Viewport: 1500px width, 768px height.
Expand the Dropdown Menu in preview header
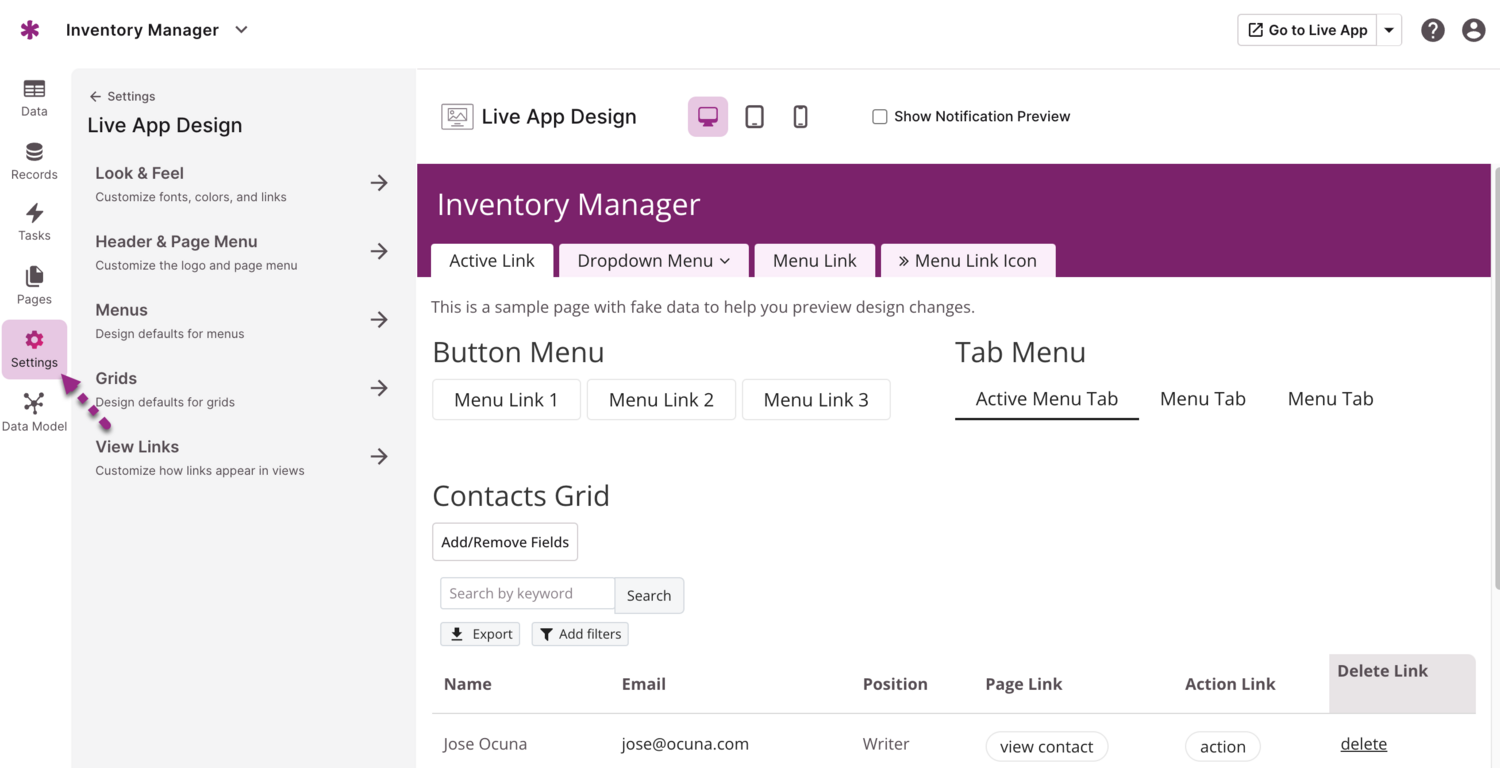653,261
